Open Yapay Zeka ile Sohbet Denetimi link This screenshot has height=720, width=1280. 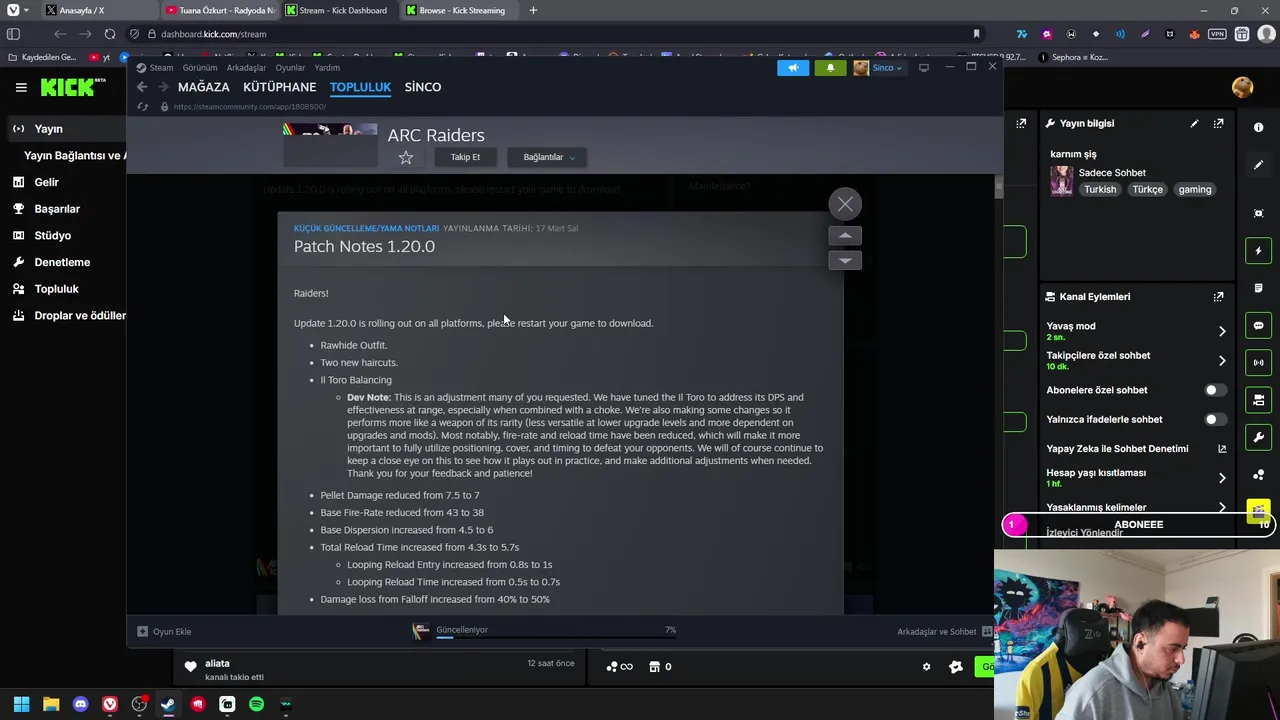click(x=1221, y=450)
